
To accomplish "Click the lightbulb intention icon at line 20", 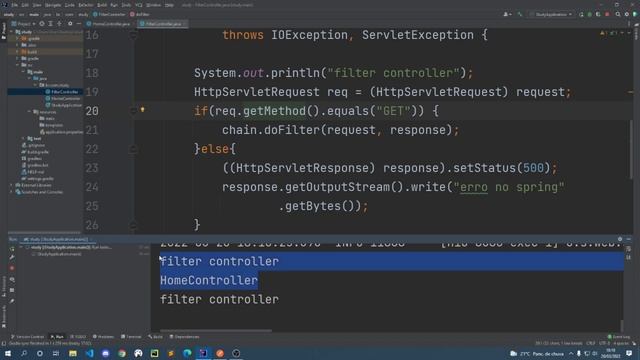I will tap(142, 109).
